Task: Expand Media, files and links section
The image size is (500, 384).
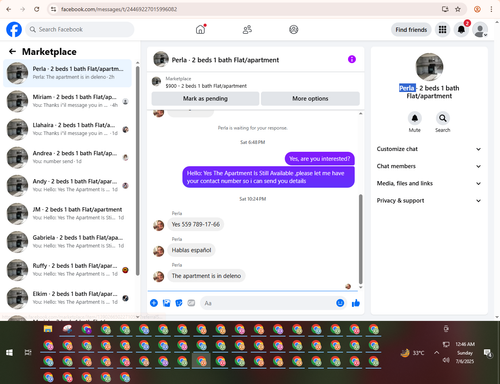Action: (429, 183)
